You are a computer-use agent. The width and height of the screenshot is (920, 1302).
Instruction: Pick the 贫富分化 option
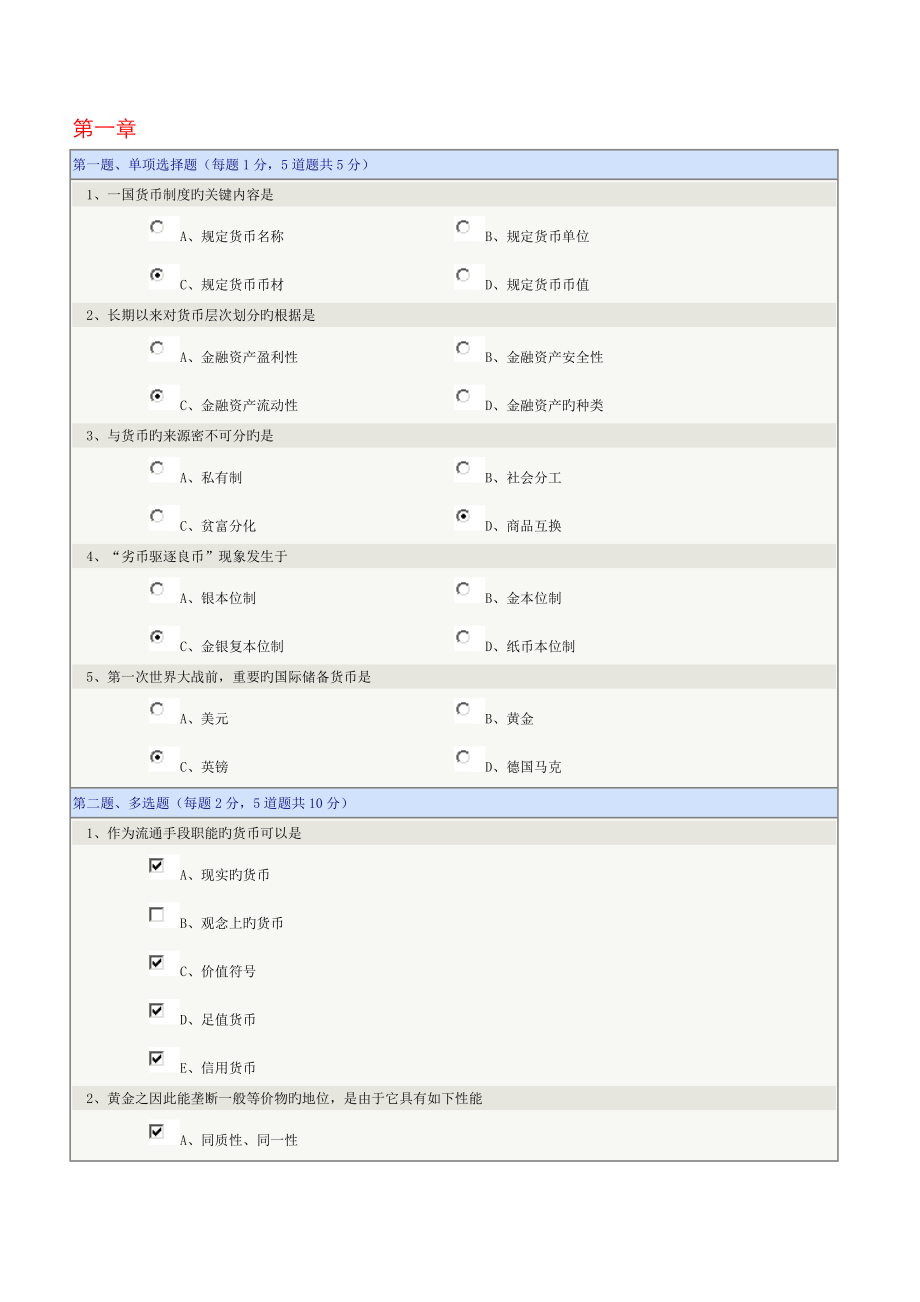(x=157, y=516)
